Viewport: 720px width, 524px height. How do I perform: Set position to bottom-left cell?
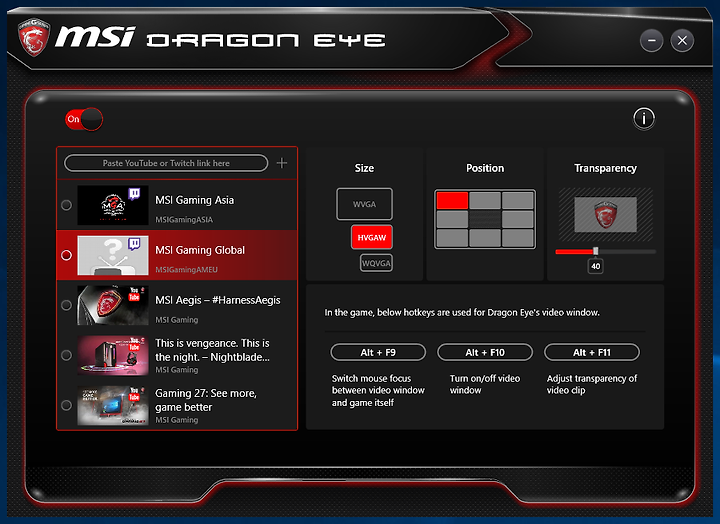[x=452, y=238]
